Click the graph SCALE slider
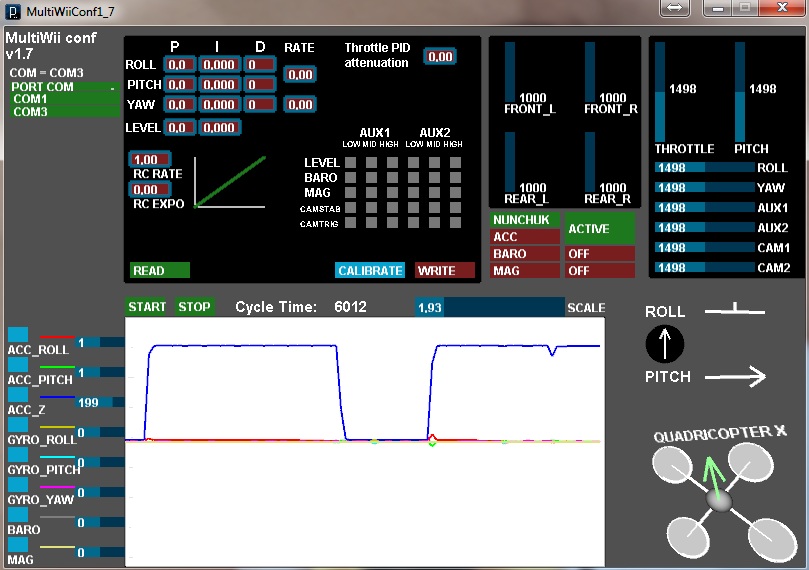Screen dimensions: 809x570 pyautogui.click(x=490, y=307)
